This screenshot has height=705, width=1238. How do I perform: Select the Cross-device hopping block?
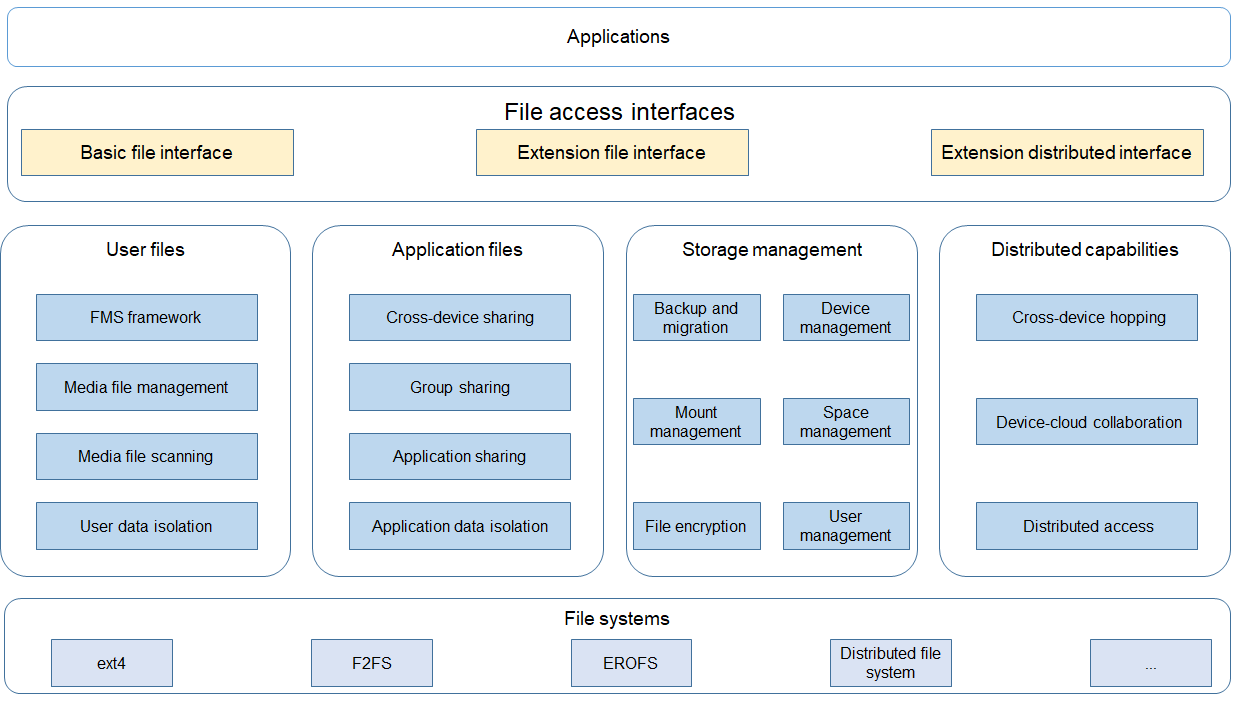[1087, 317]
